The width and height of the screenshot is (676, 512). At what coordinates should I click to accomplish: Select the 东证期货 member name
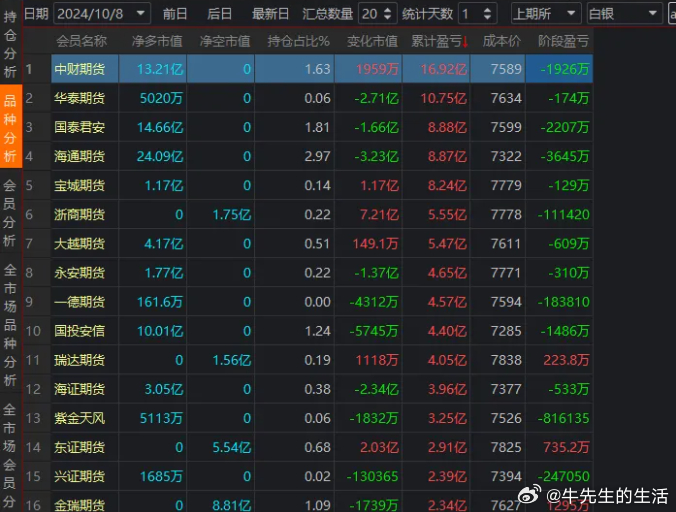tap(79, 447)
